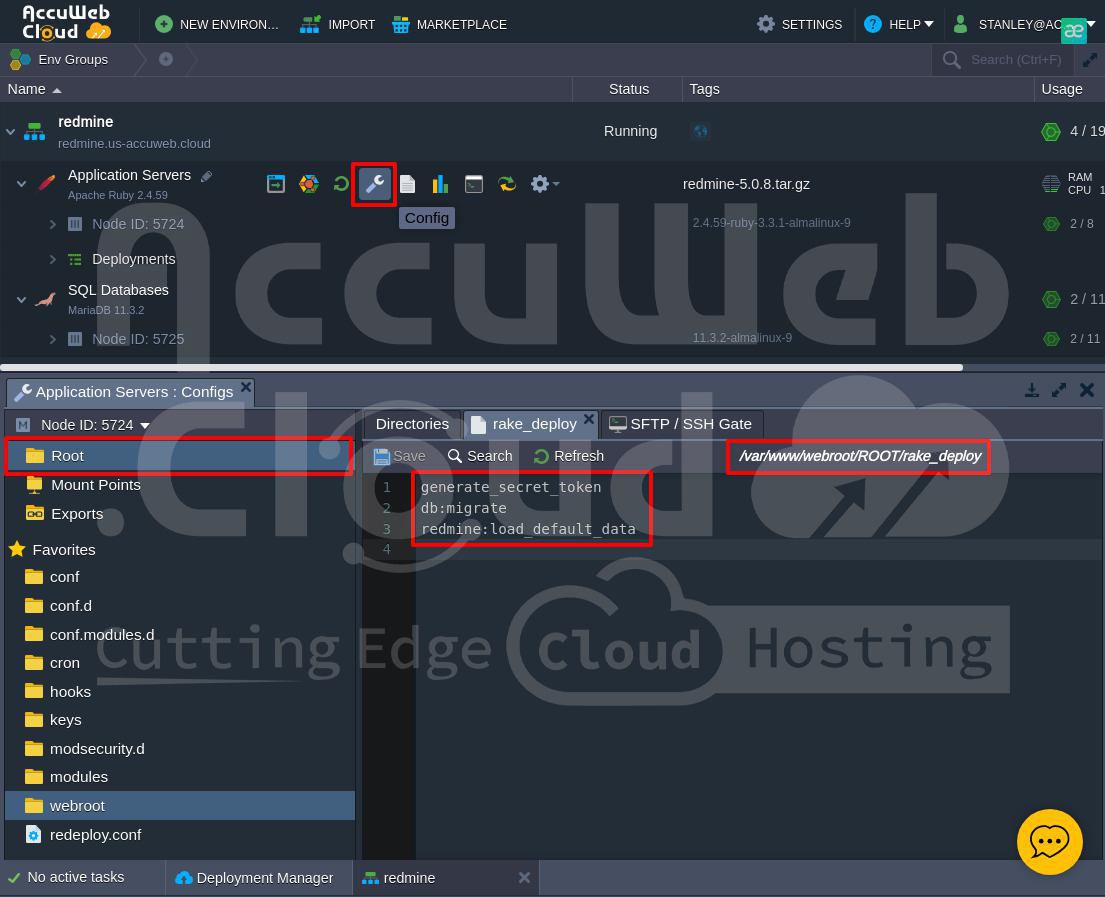The width and height of the screenshot is (1105, 897).
Task: Collapse the SQL Databases layer
Action: coord(21,299)
